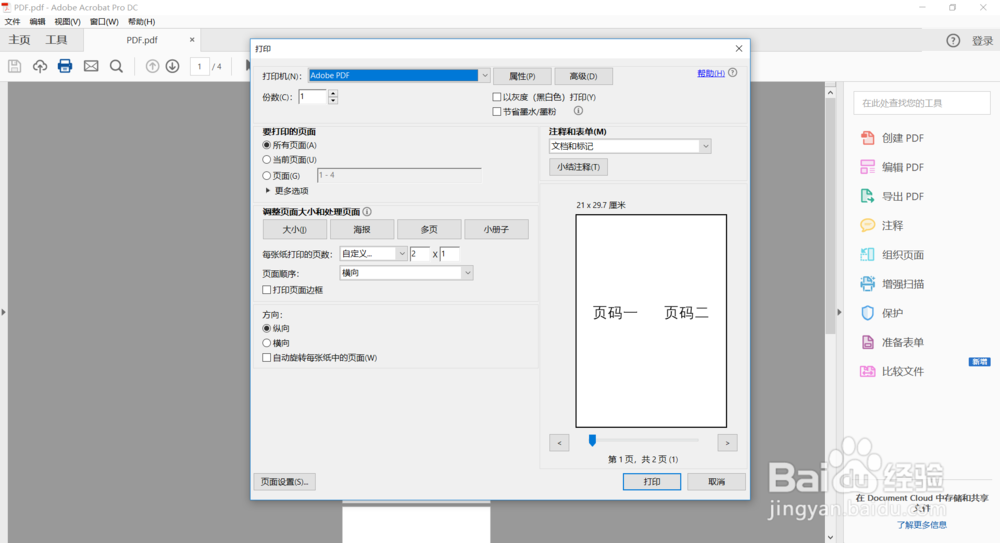Go to next page arrow icon

click(x=172, y=66)
